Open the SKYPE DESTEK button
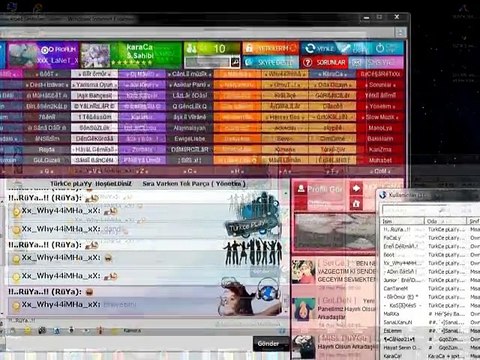This screenshot has width=480, height=360. [270, 62]
